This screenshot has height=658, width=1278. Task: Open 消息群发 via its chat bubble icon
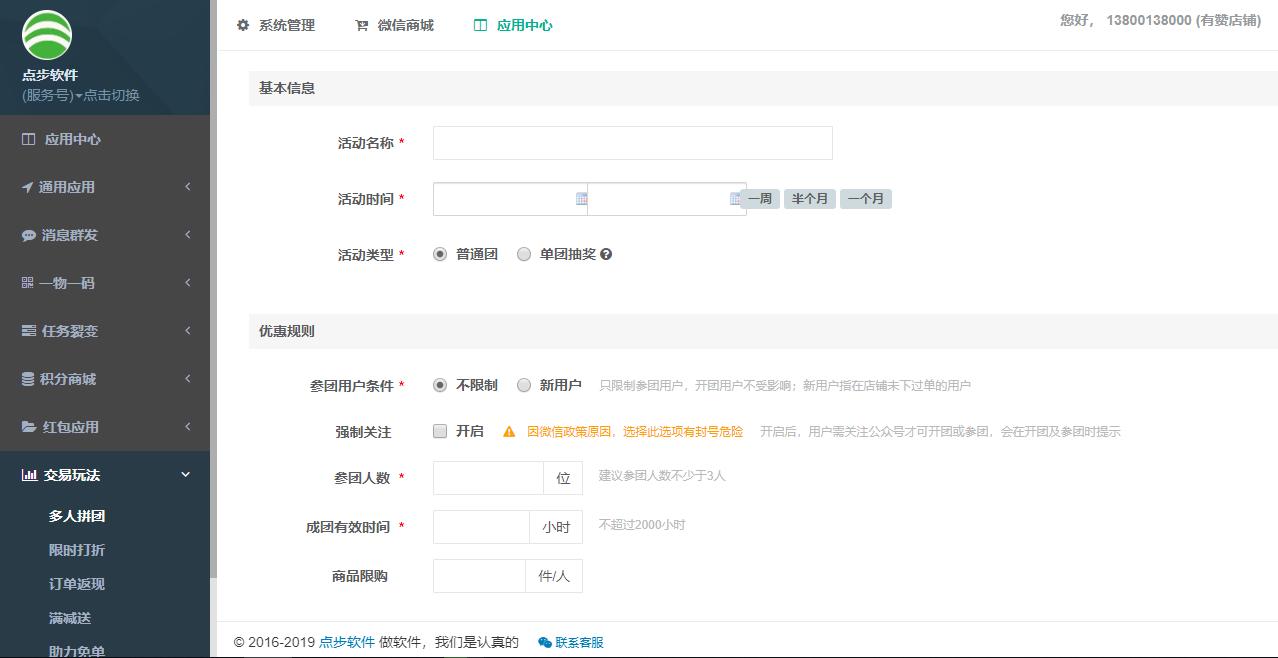(x=25, y=235)
